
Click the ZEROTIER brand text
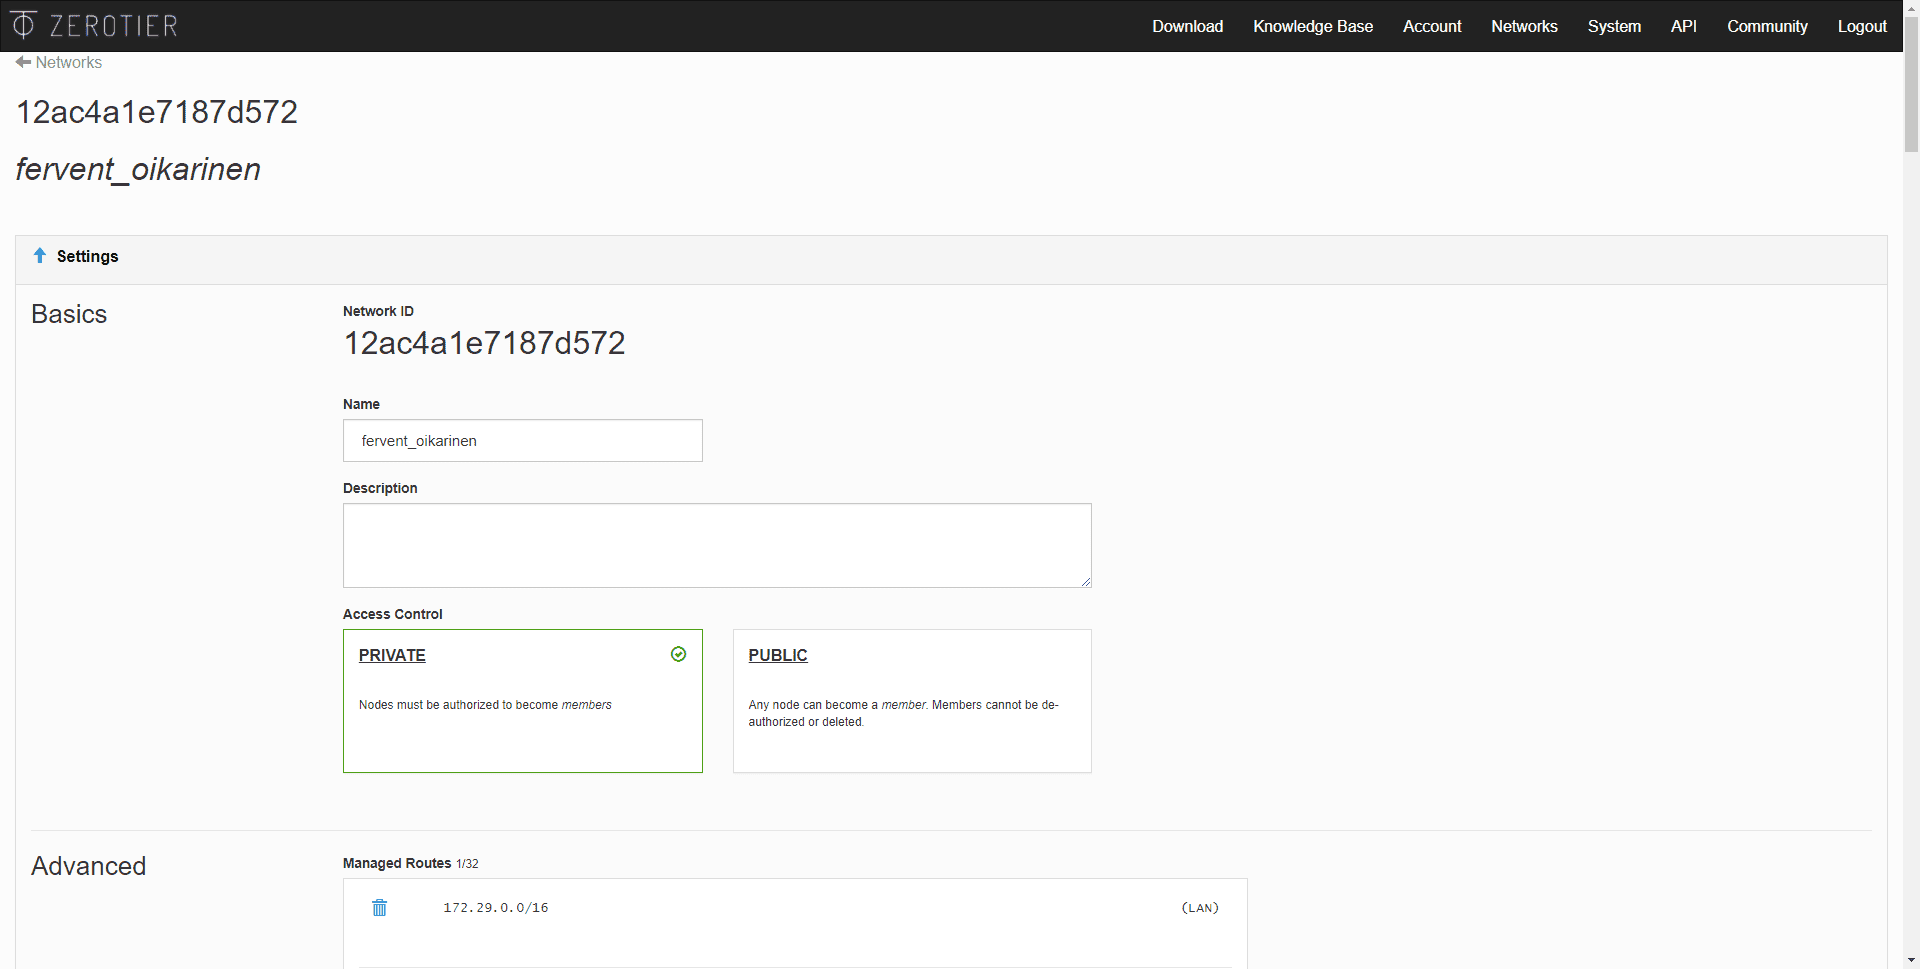pos(114,25)
